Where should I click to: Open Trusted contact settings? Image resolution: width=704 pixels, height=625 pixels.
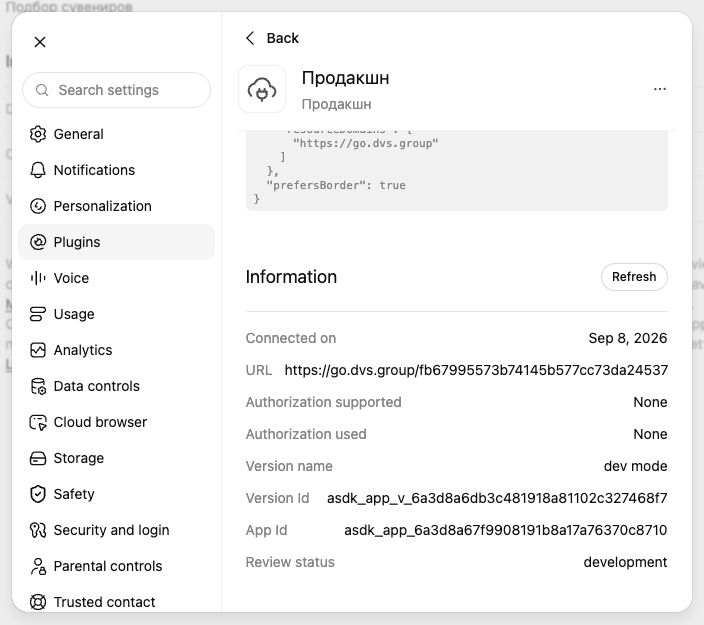click(116, 602)
